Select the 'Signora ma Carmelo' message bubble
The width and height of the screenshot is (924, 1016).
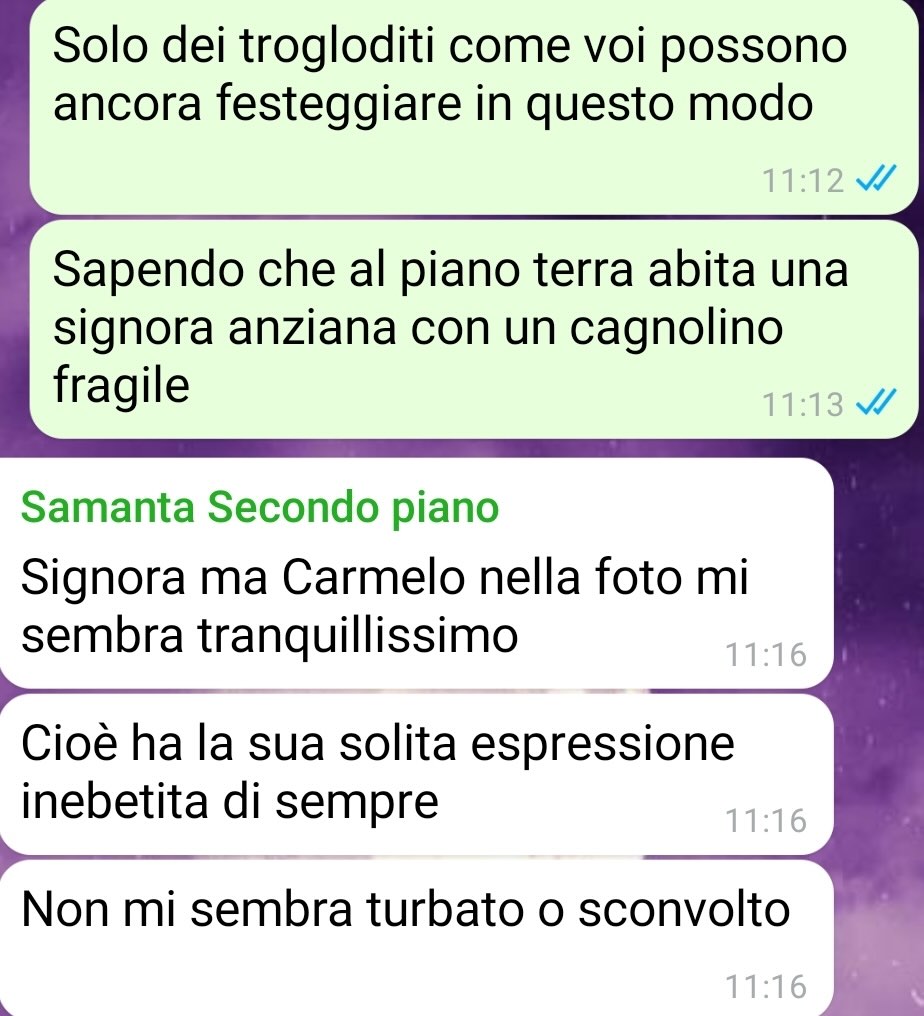click(x=416, y=573)
